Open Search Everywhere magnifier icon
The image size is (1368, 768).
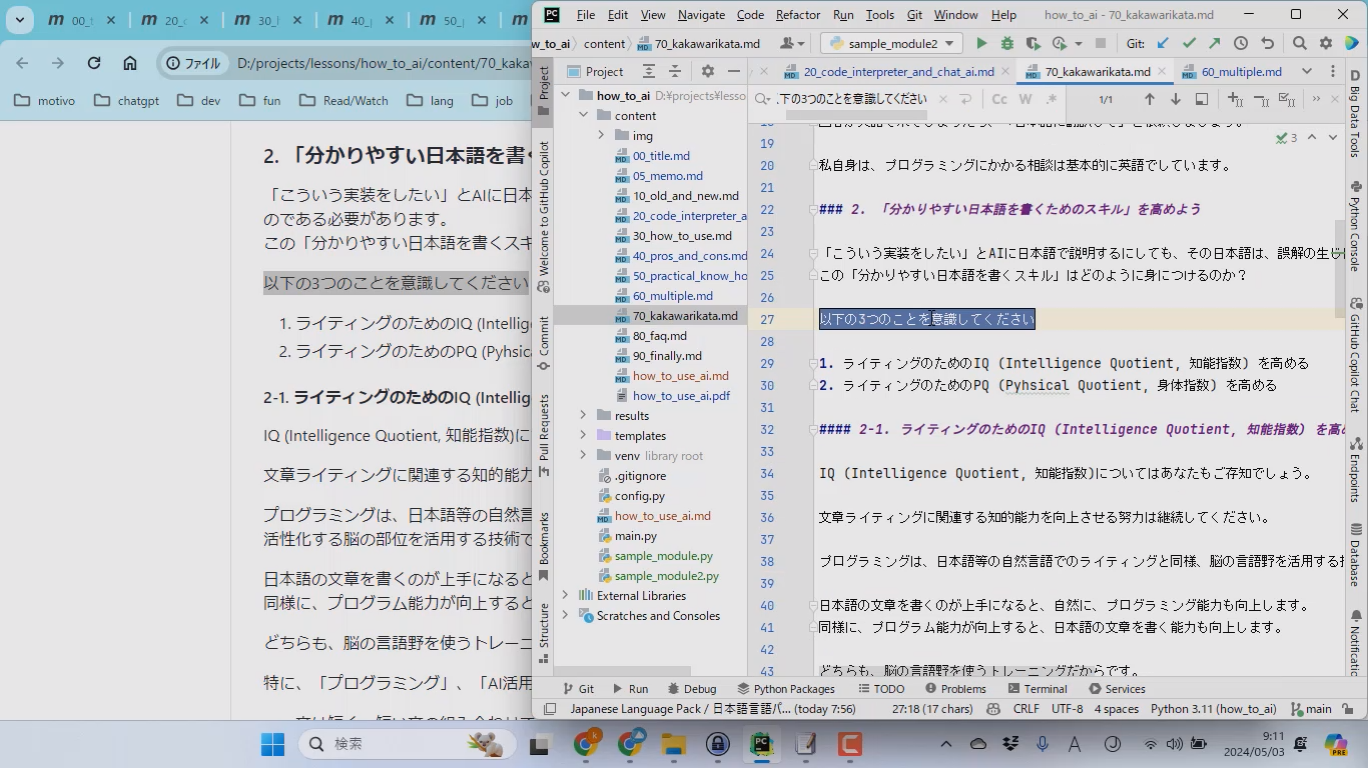[x=1299, y=43]
